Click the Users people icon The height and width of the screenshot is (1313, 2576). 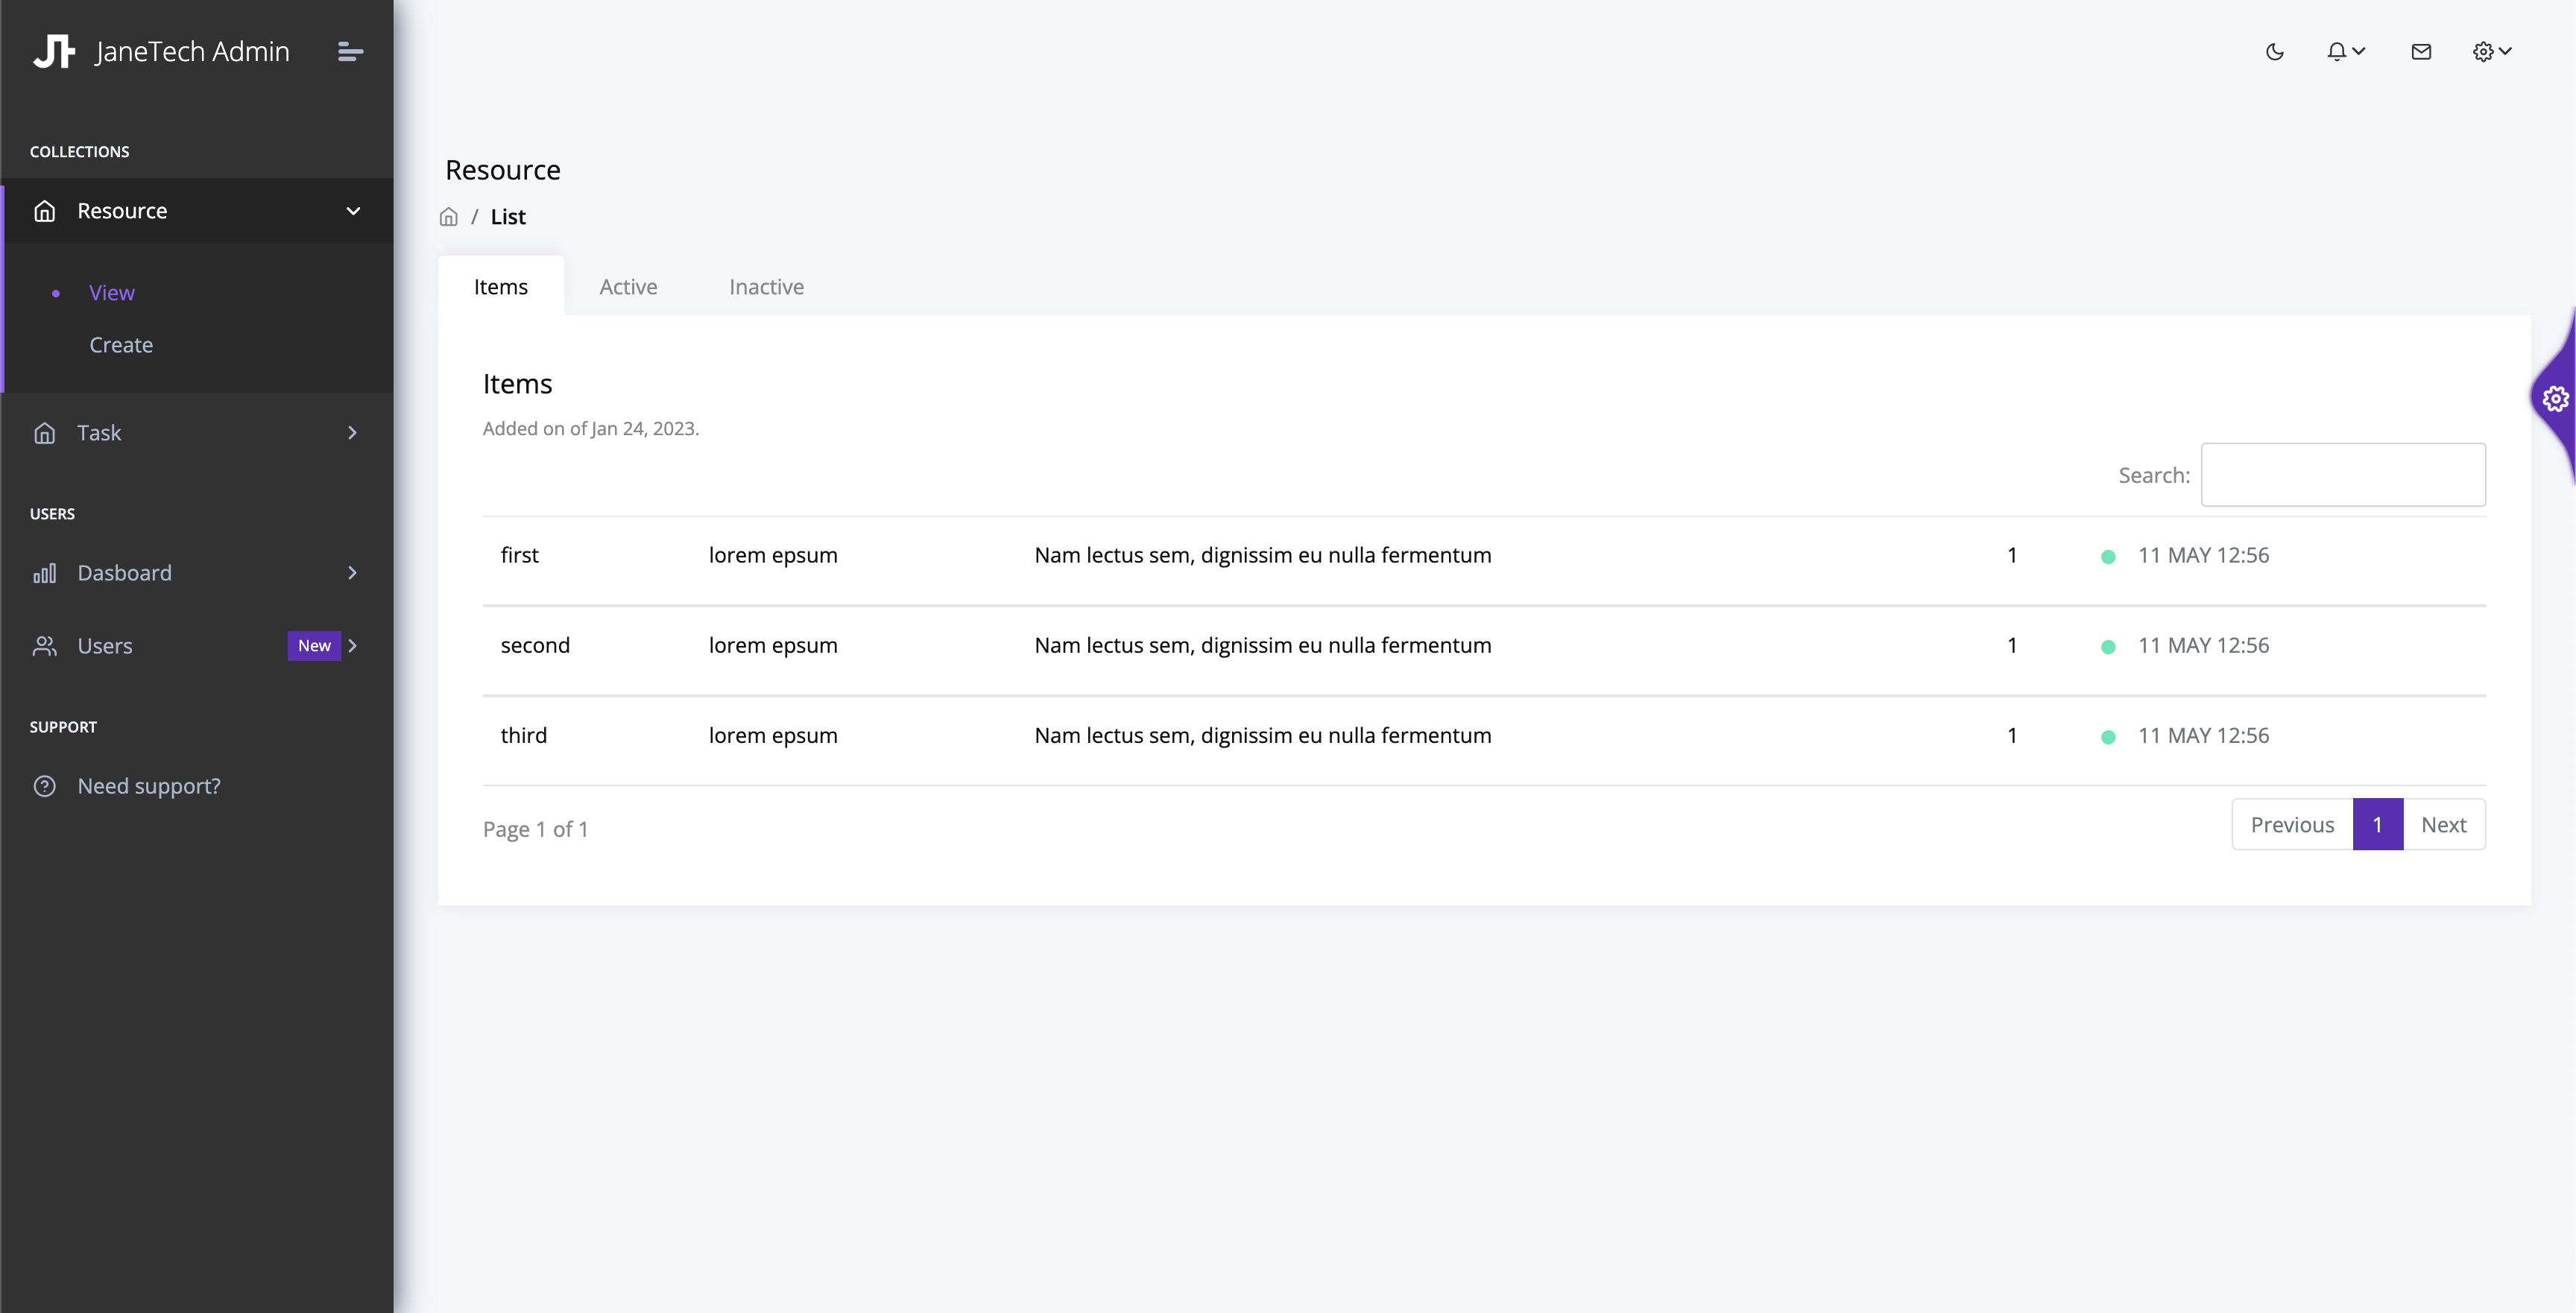(x=44, y=646)
